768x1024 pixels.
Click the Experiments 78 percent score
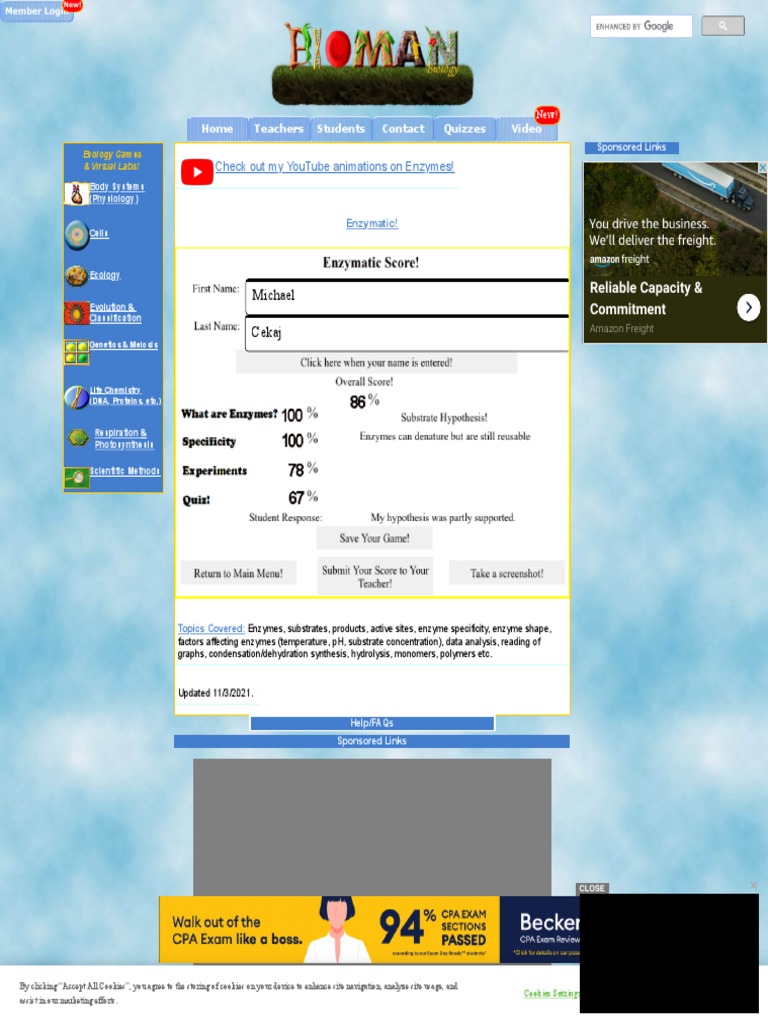[296, 470]
